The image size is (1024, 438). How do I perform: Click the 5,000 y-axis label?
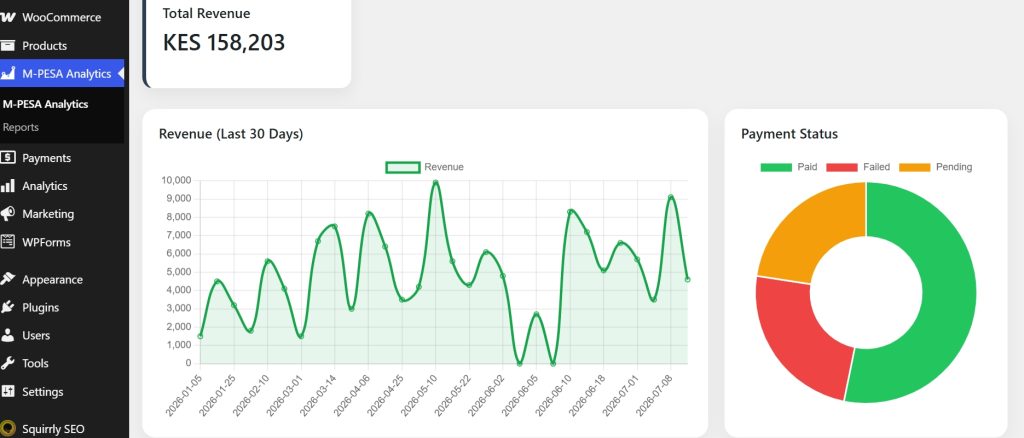point(178,272)
